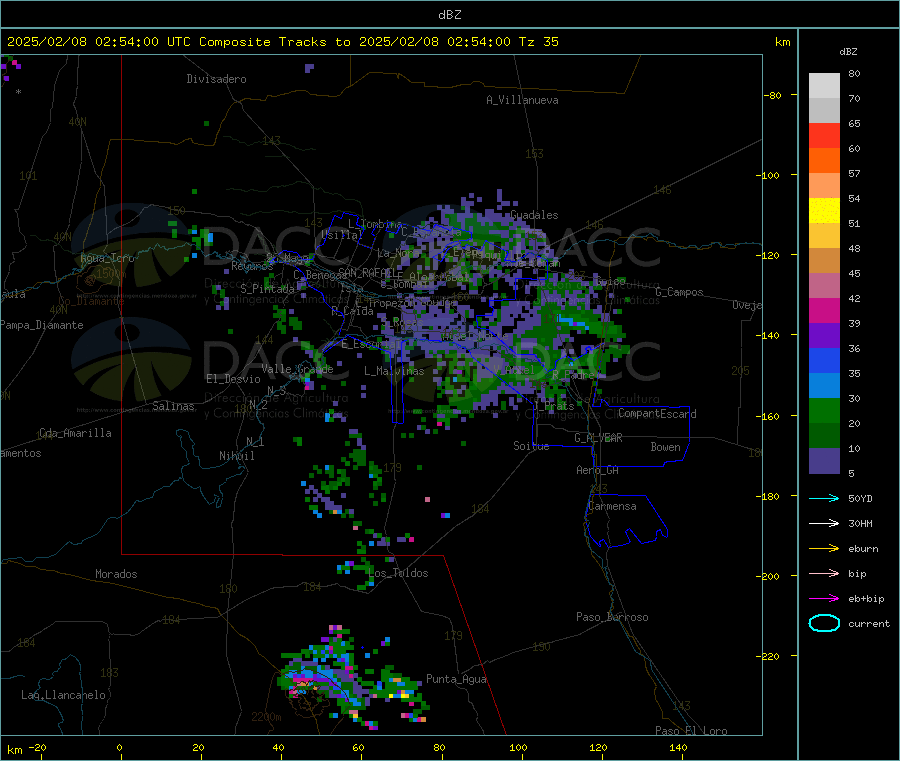Click the 'Morados' map label

(117, 574)
